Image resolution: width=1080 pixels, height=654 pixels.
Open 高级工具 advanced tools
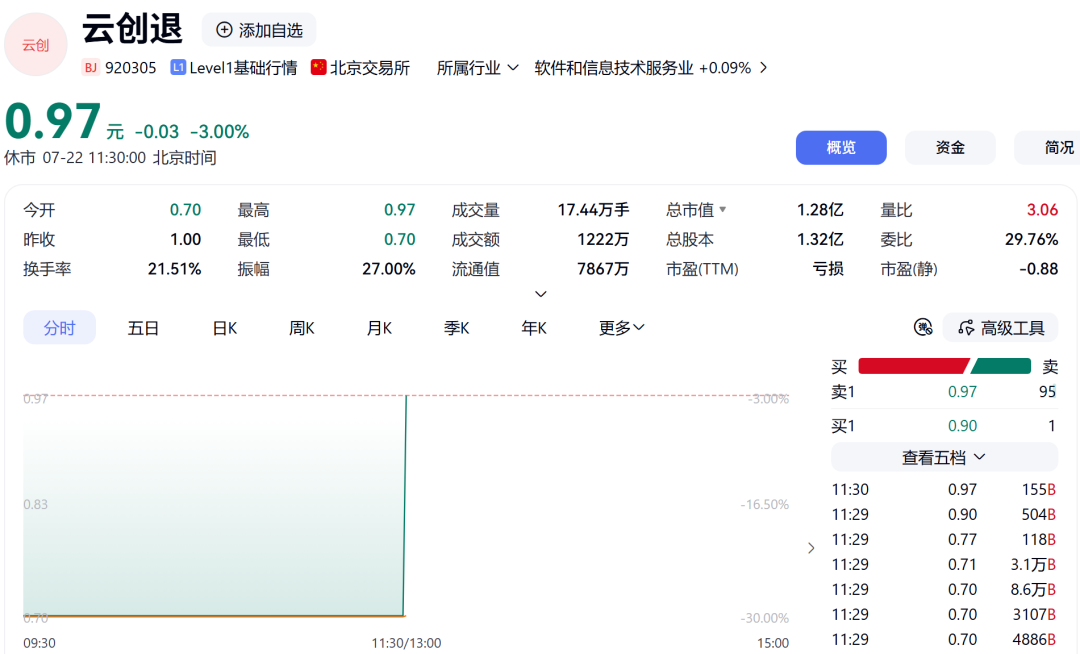tap(1001, 328)
